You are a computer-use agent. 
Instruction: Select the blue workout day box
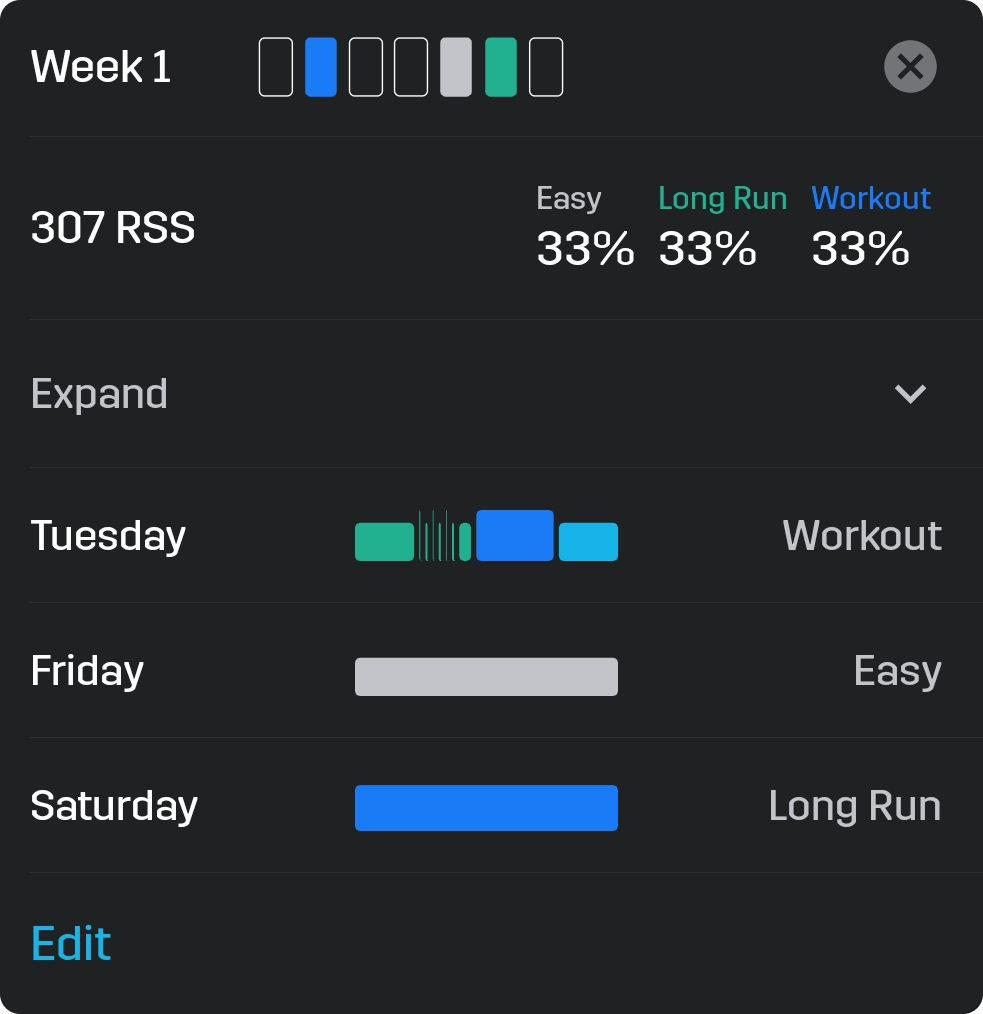(x=321, y=67)
